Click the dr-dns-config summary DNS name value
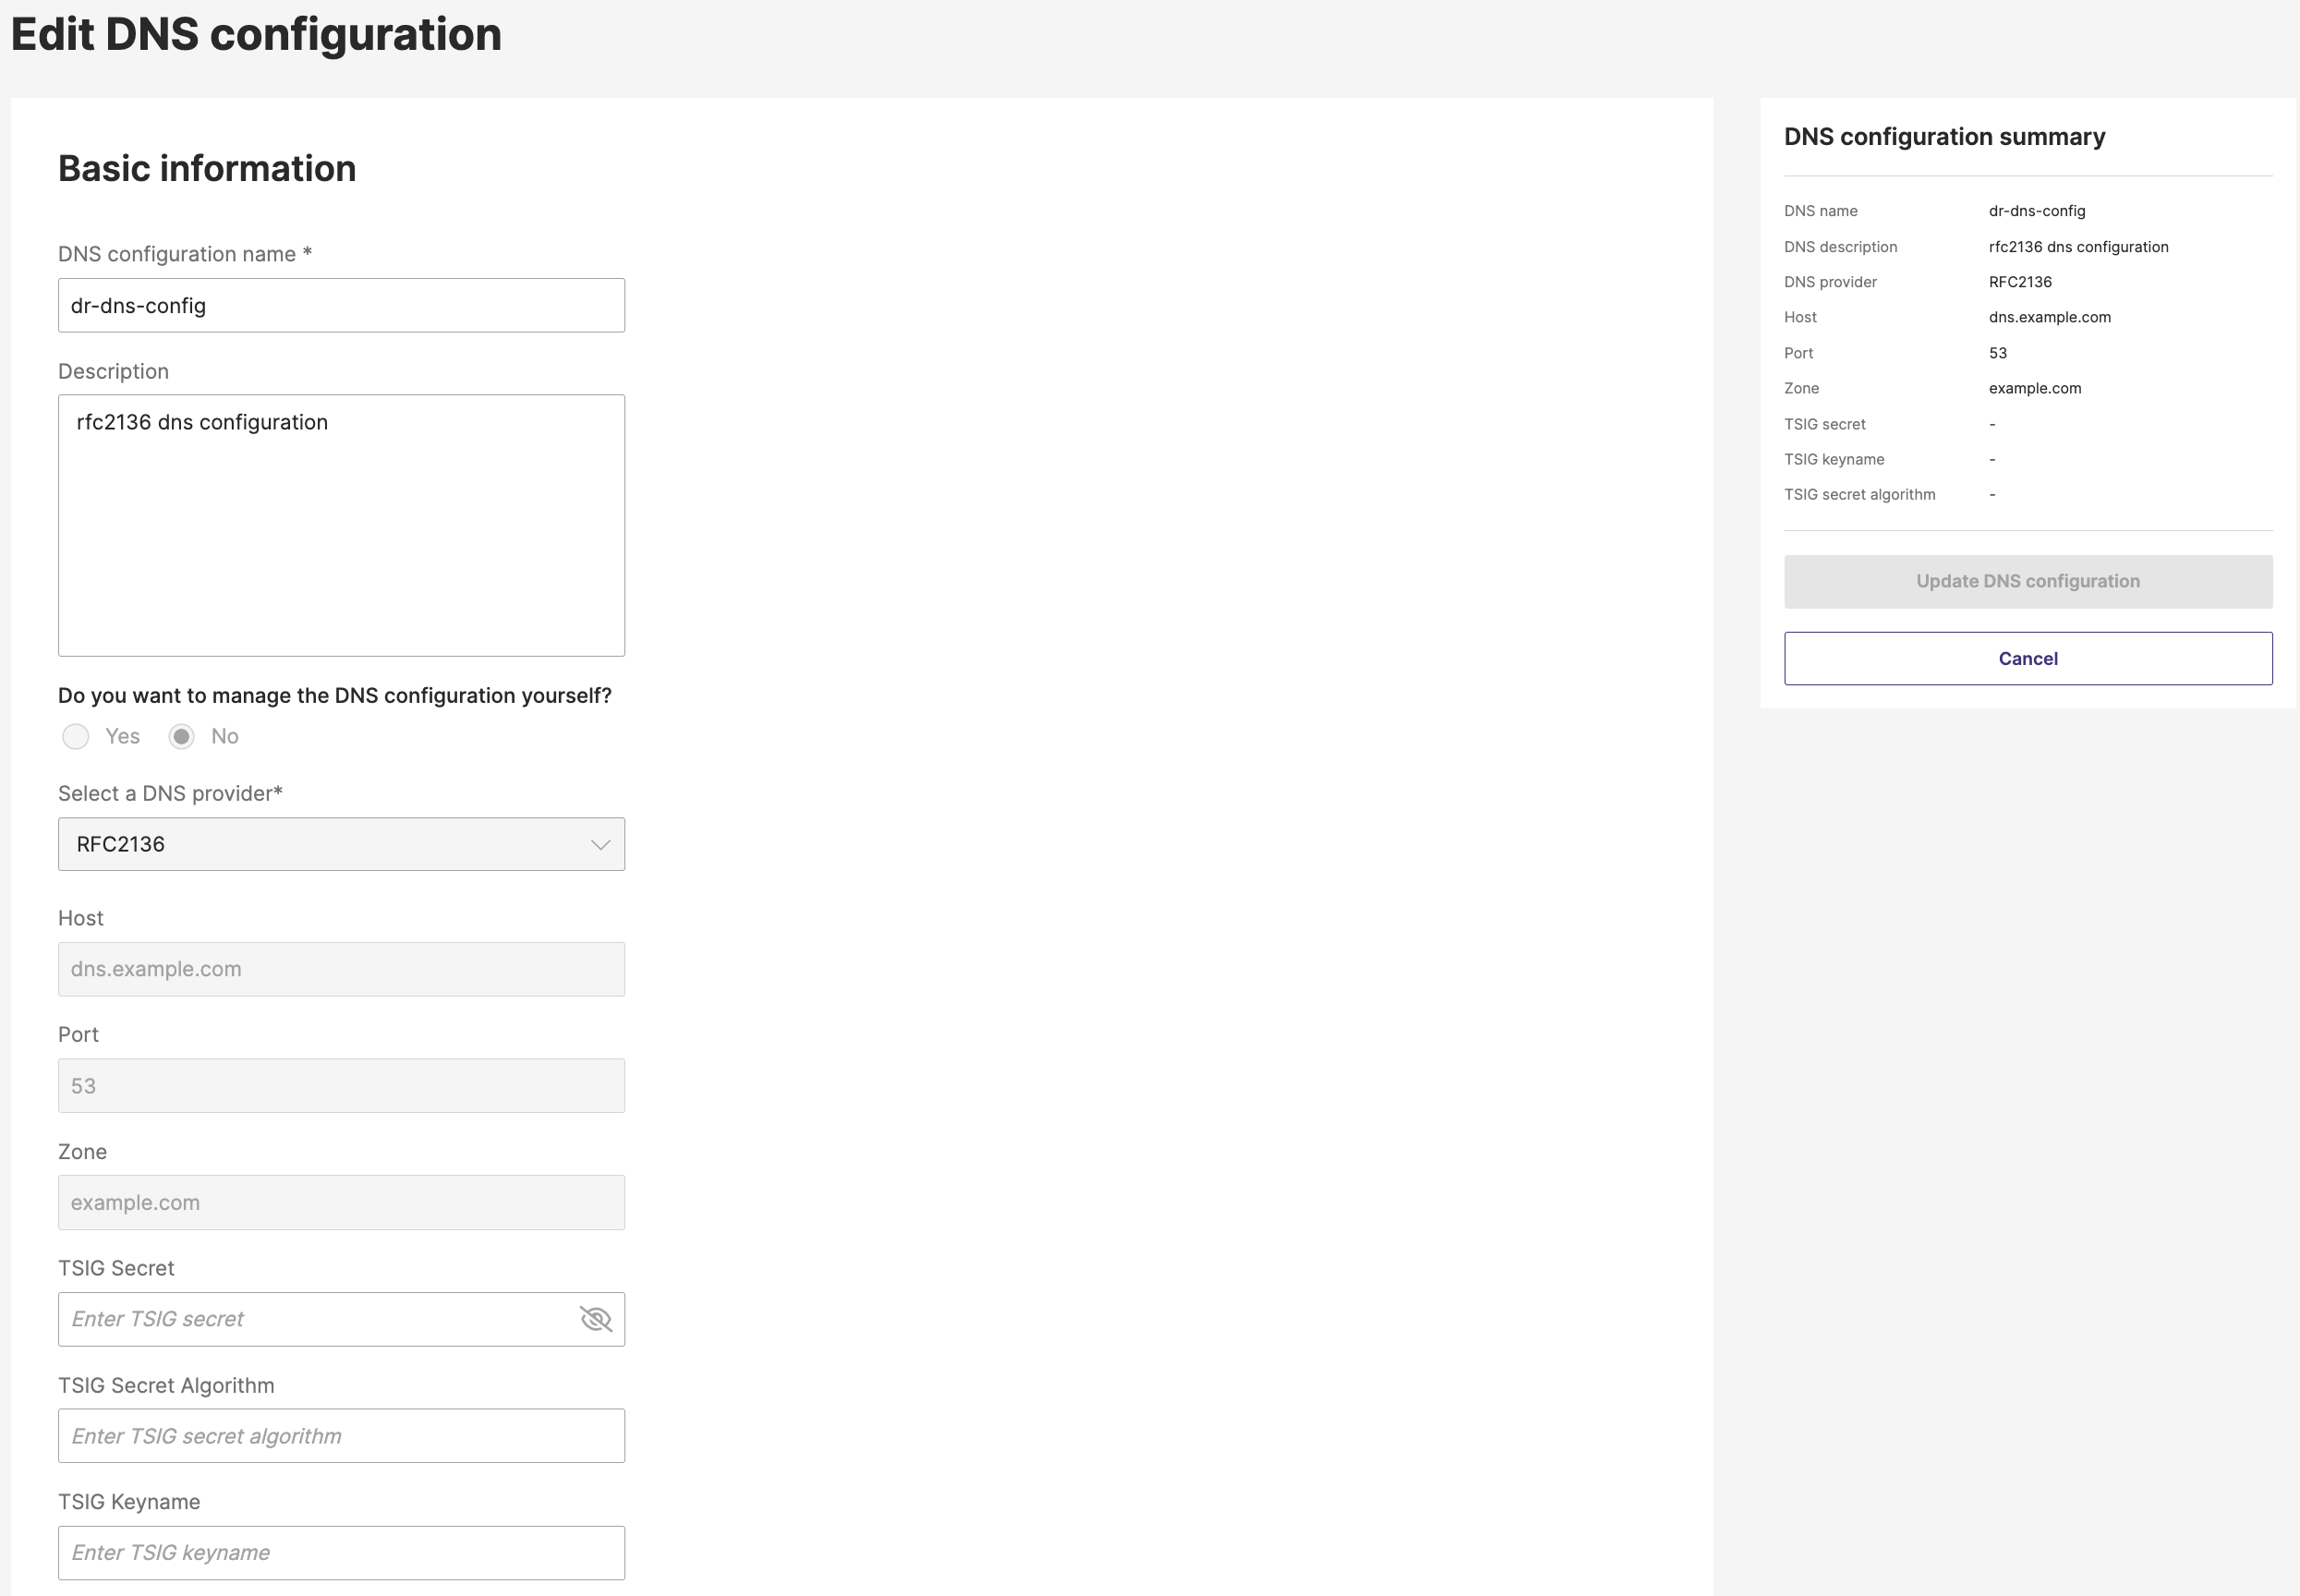This screenshot has height=1596, width=2300. click(2036, 211)
